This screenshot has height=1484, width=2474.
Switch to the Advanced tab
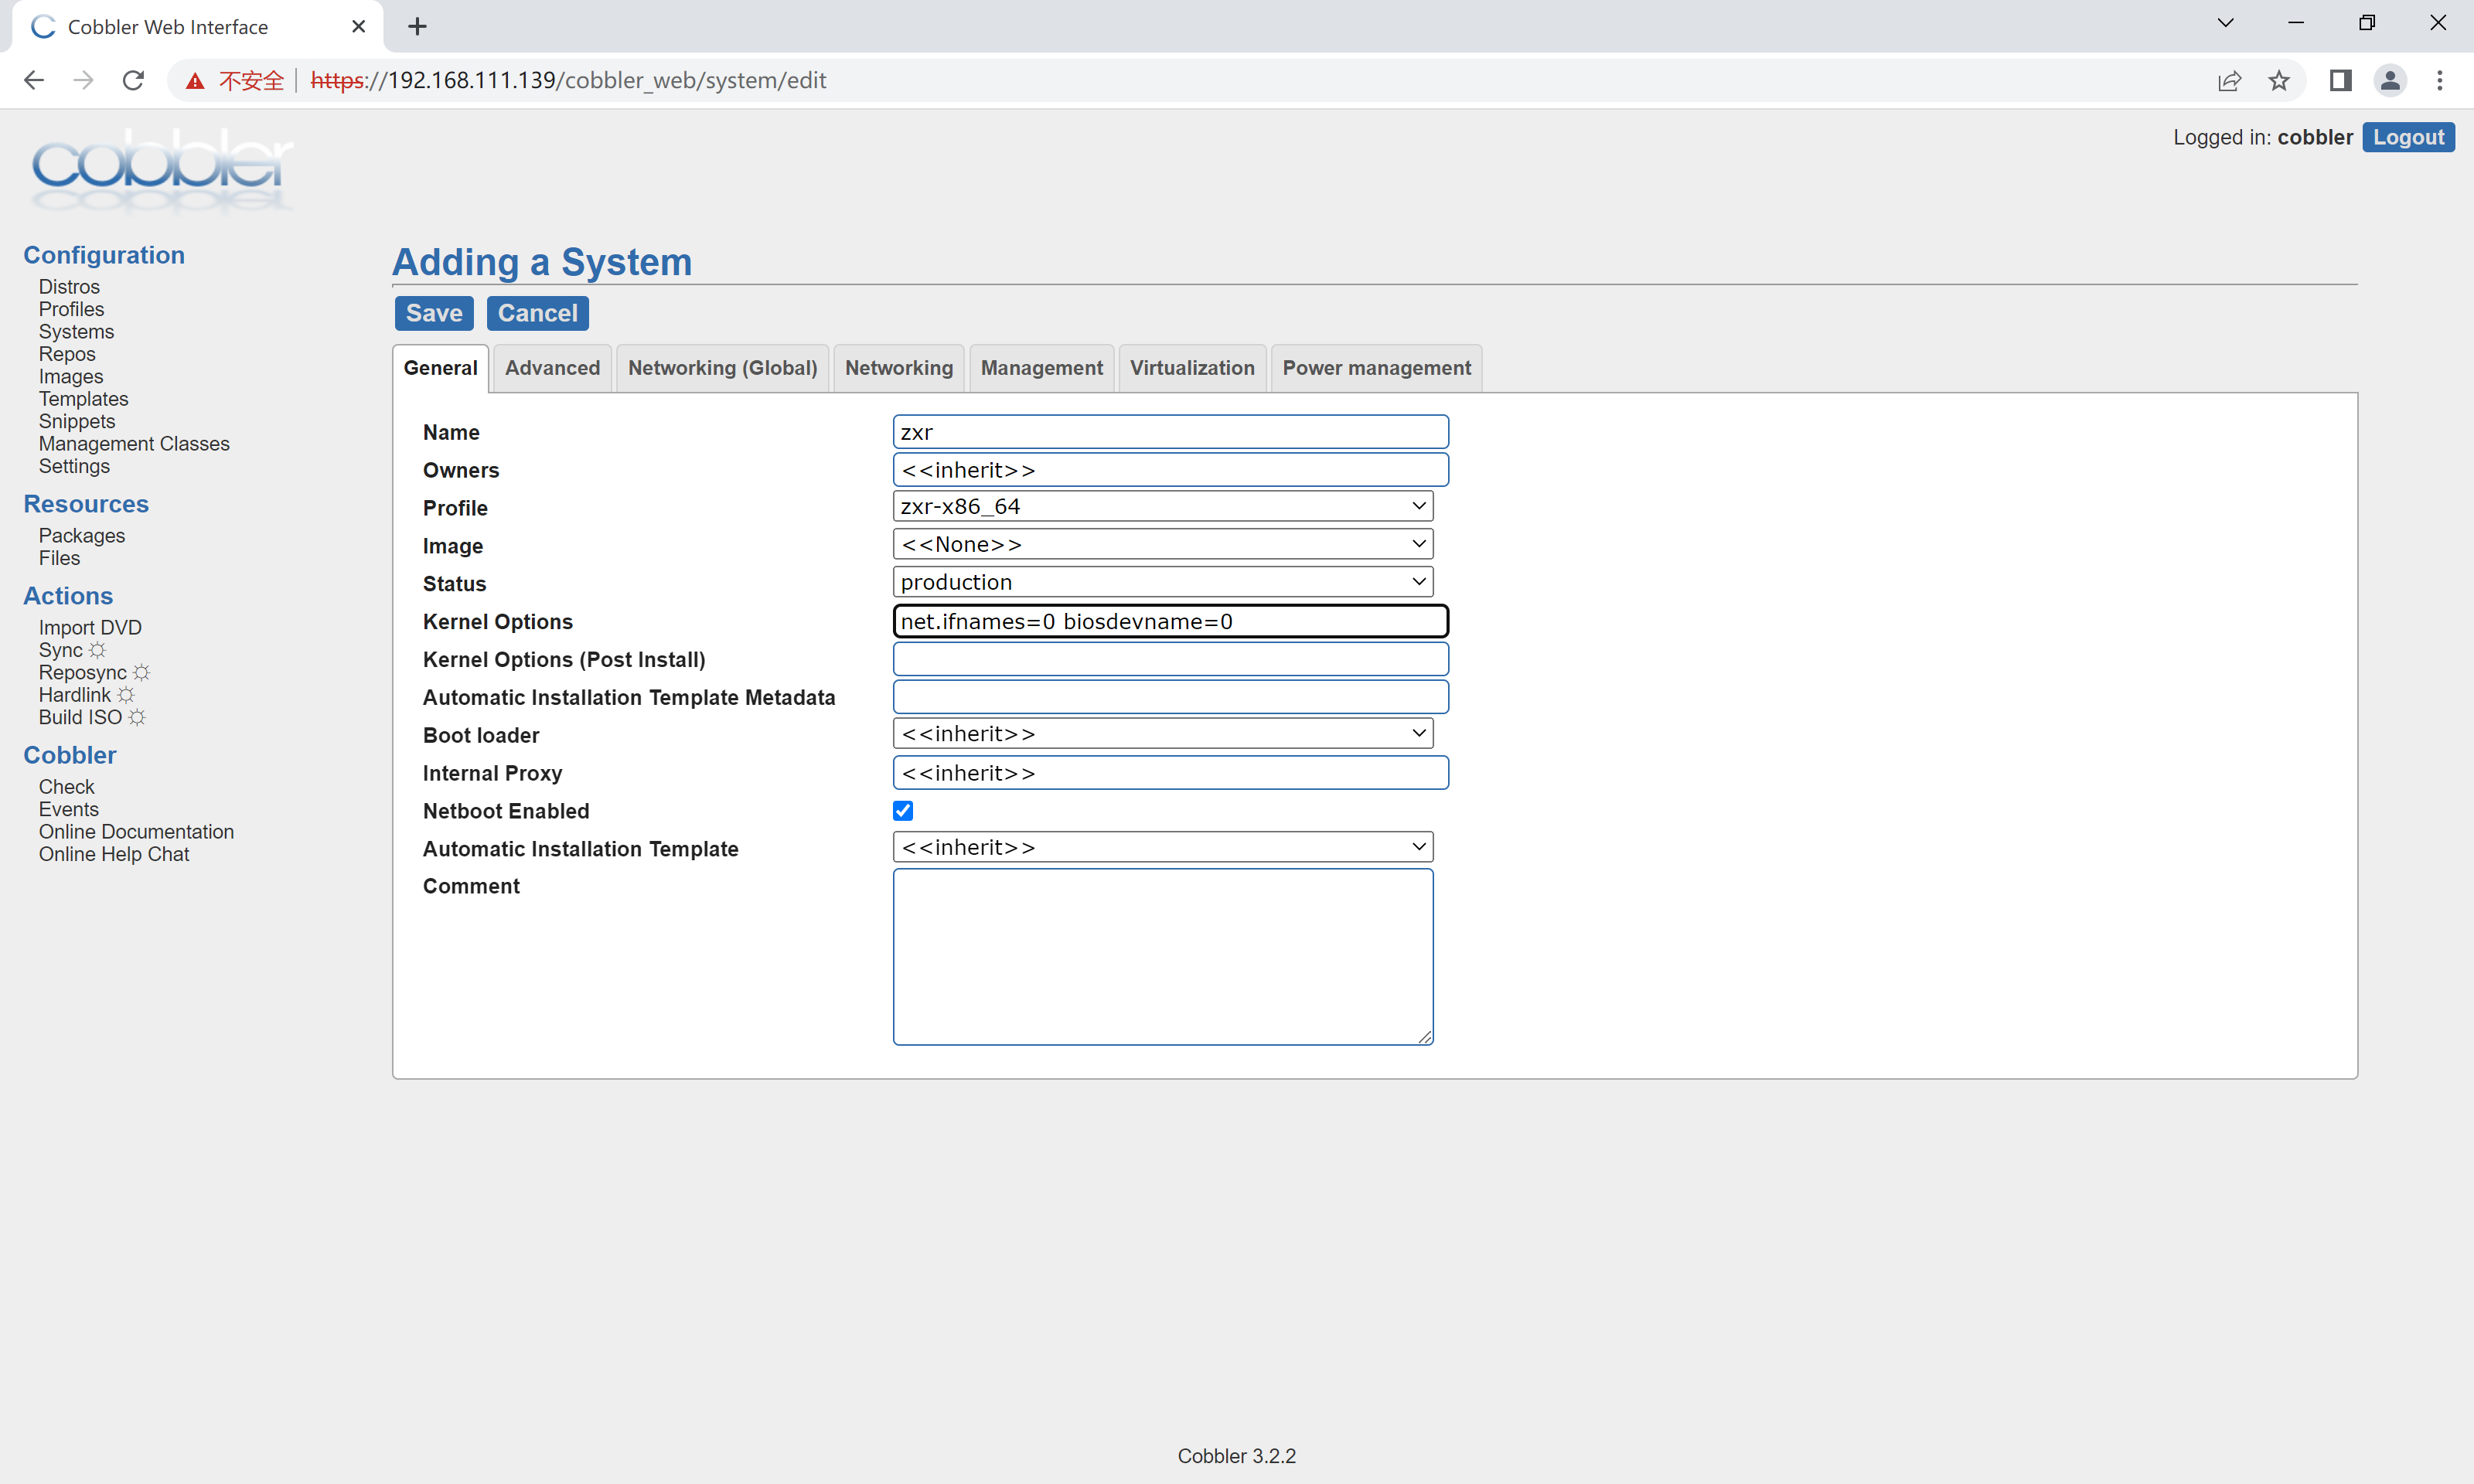point(552,368)
